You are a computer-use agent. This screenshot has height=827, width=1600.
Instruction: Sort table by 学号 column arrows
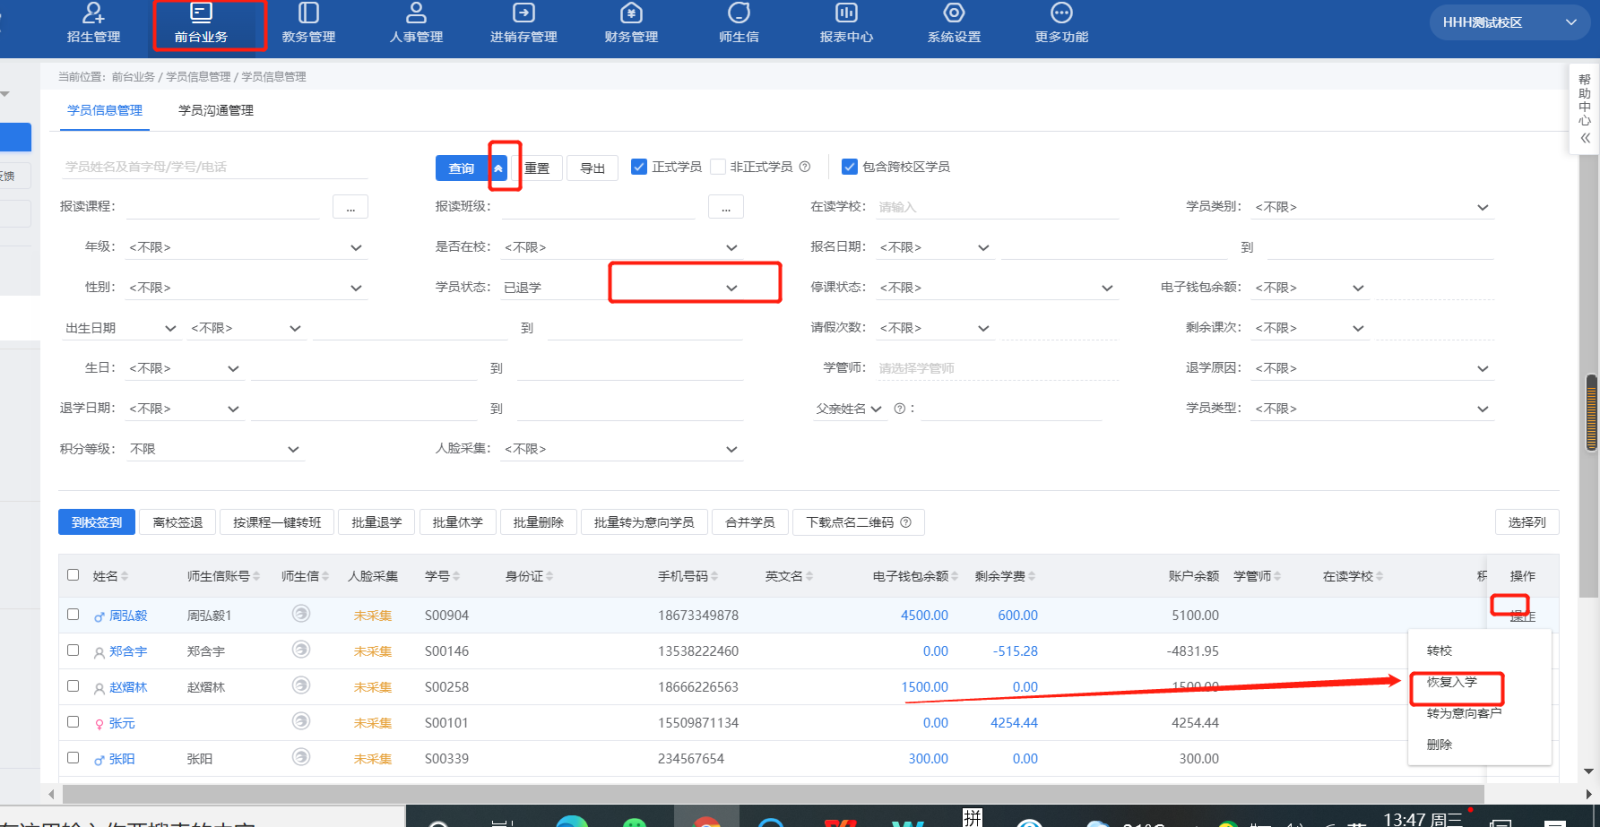[457, 576]
